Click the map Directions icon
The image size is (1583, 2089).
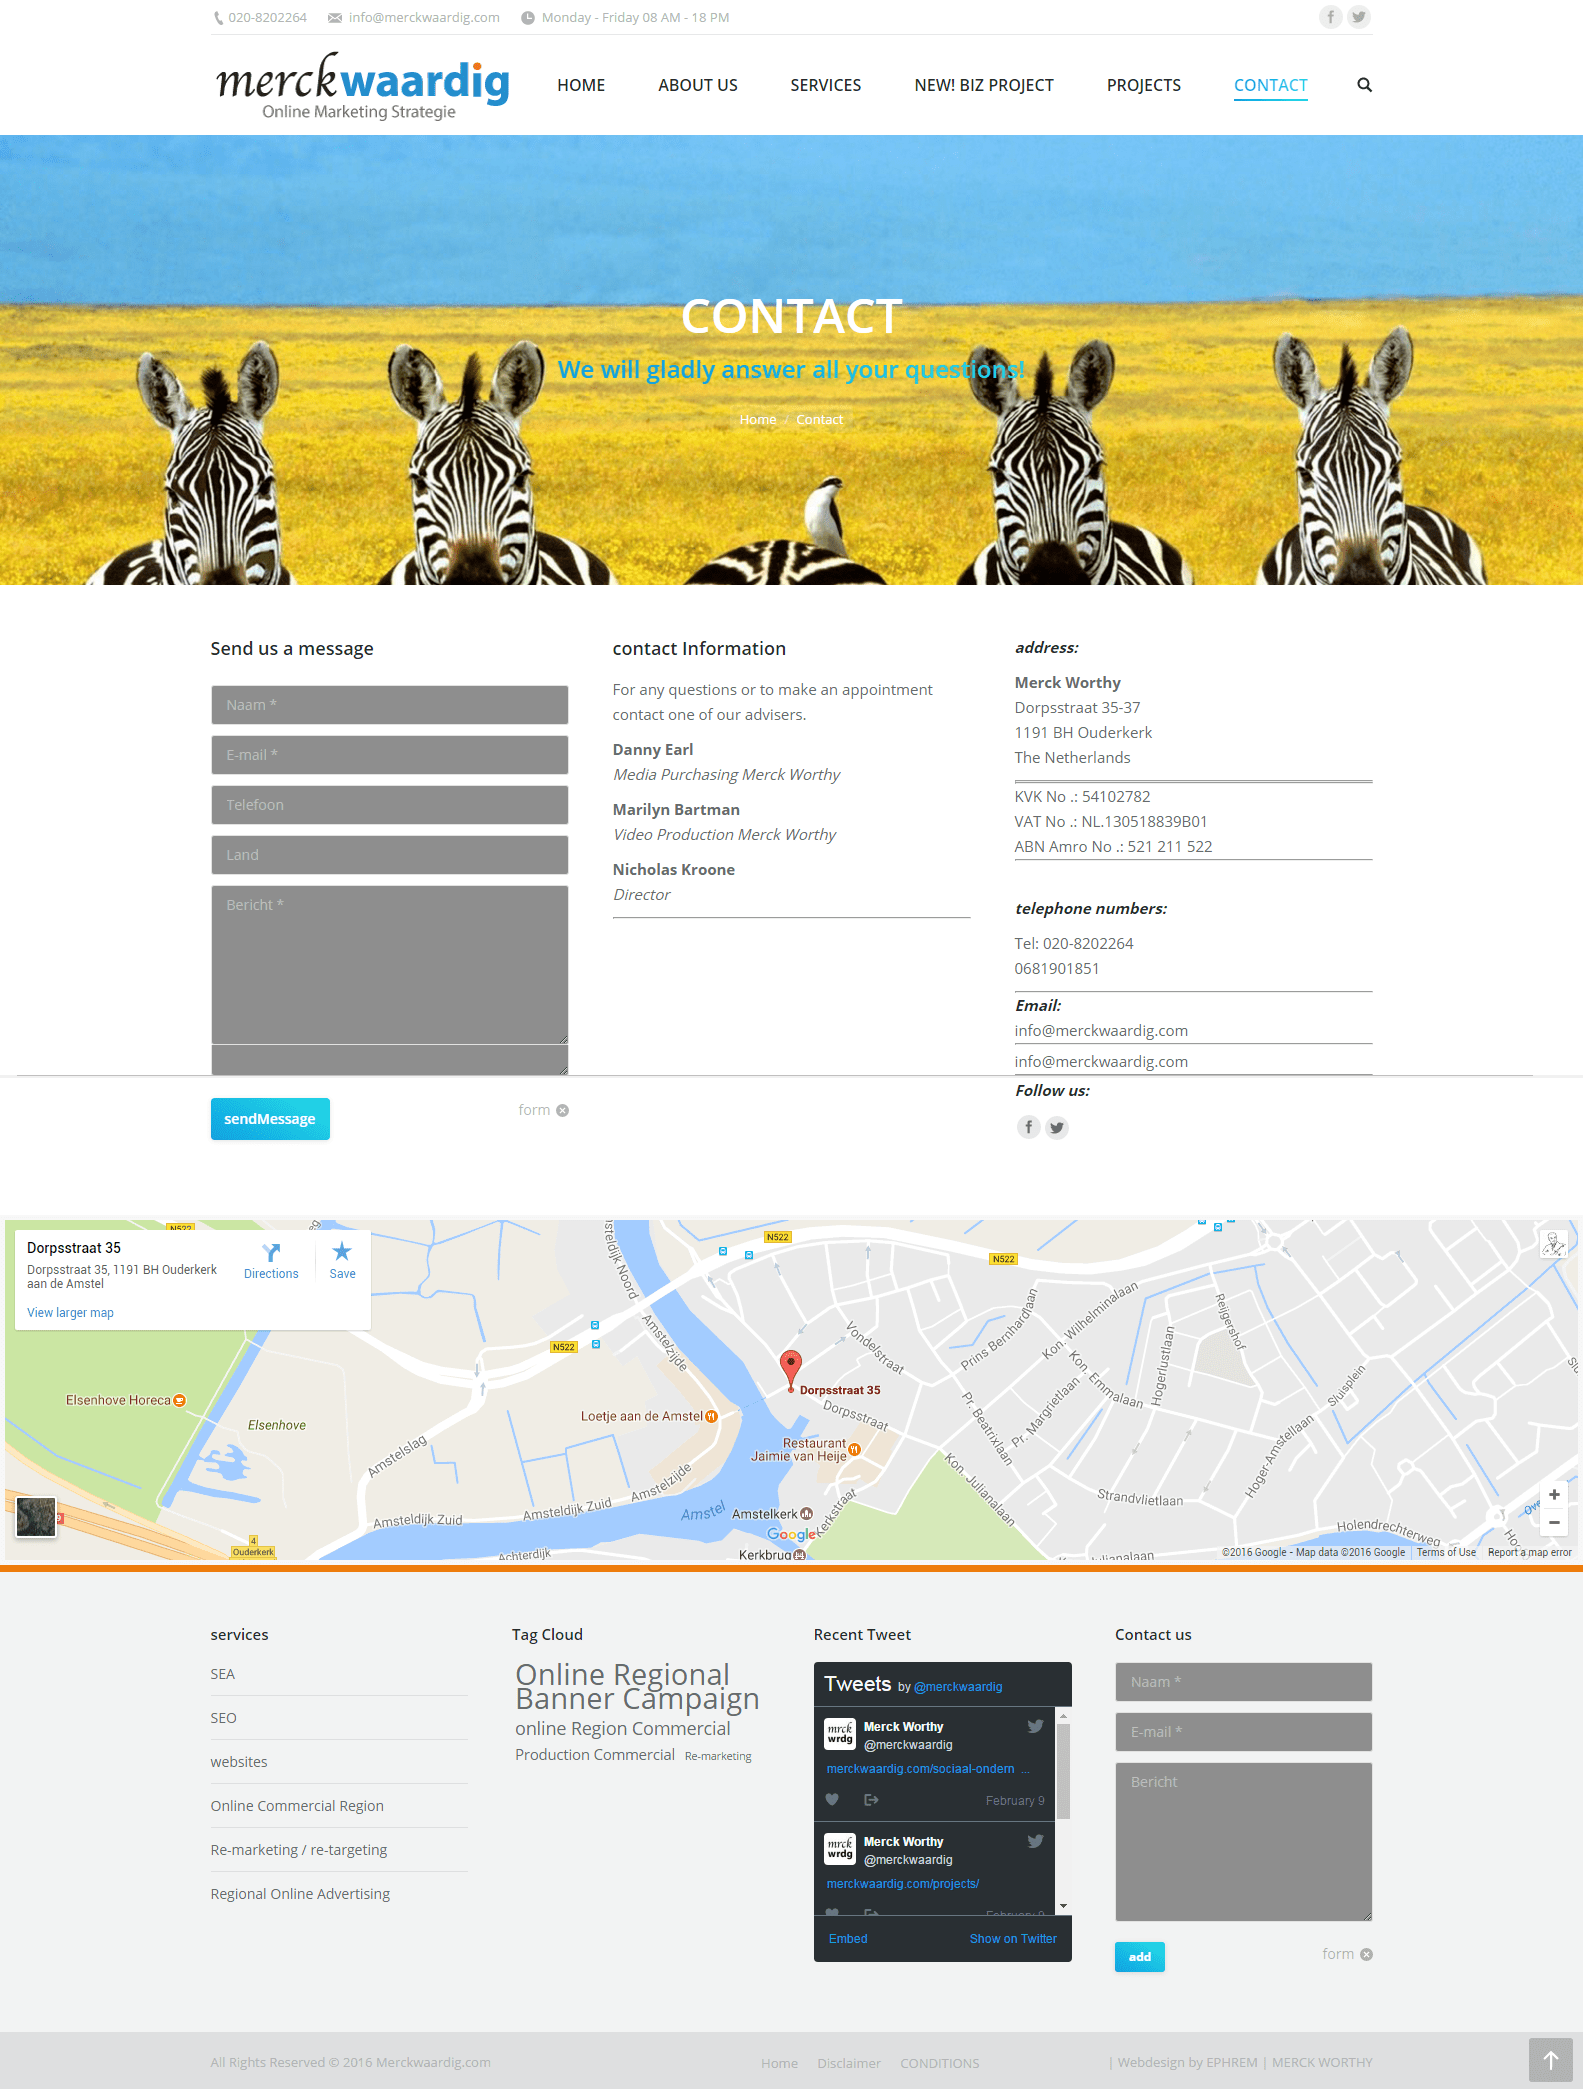click(271, 1253)
